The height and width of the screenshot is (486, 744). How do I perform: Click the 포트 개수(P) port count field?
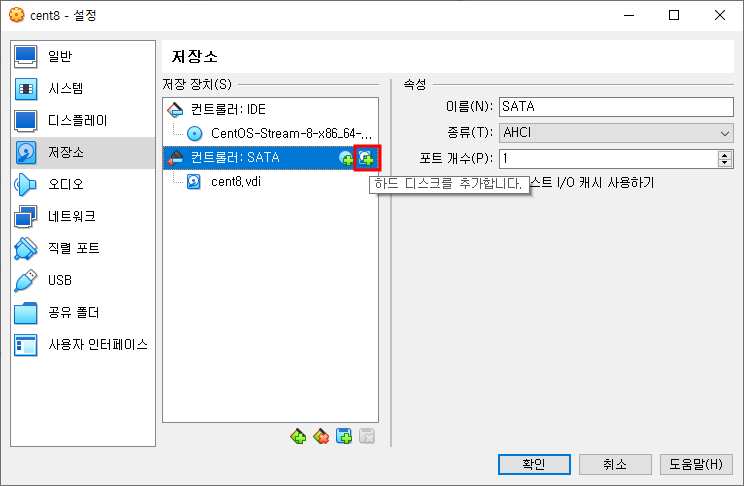(608, 159)
